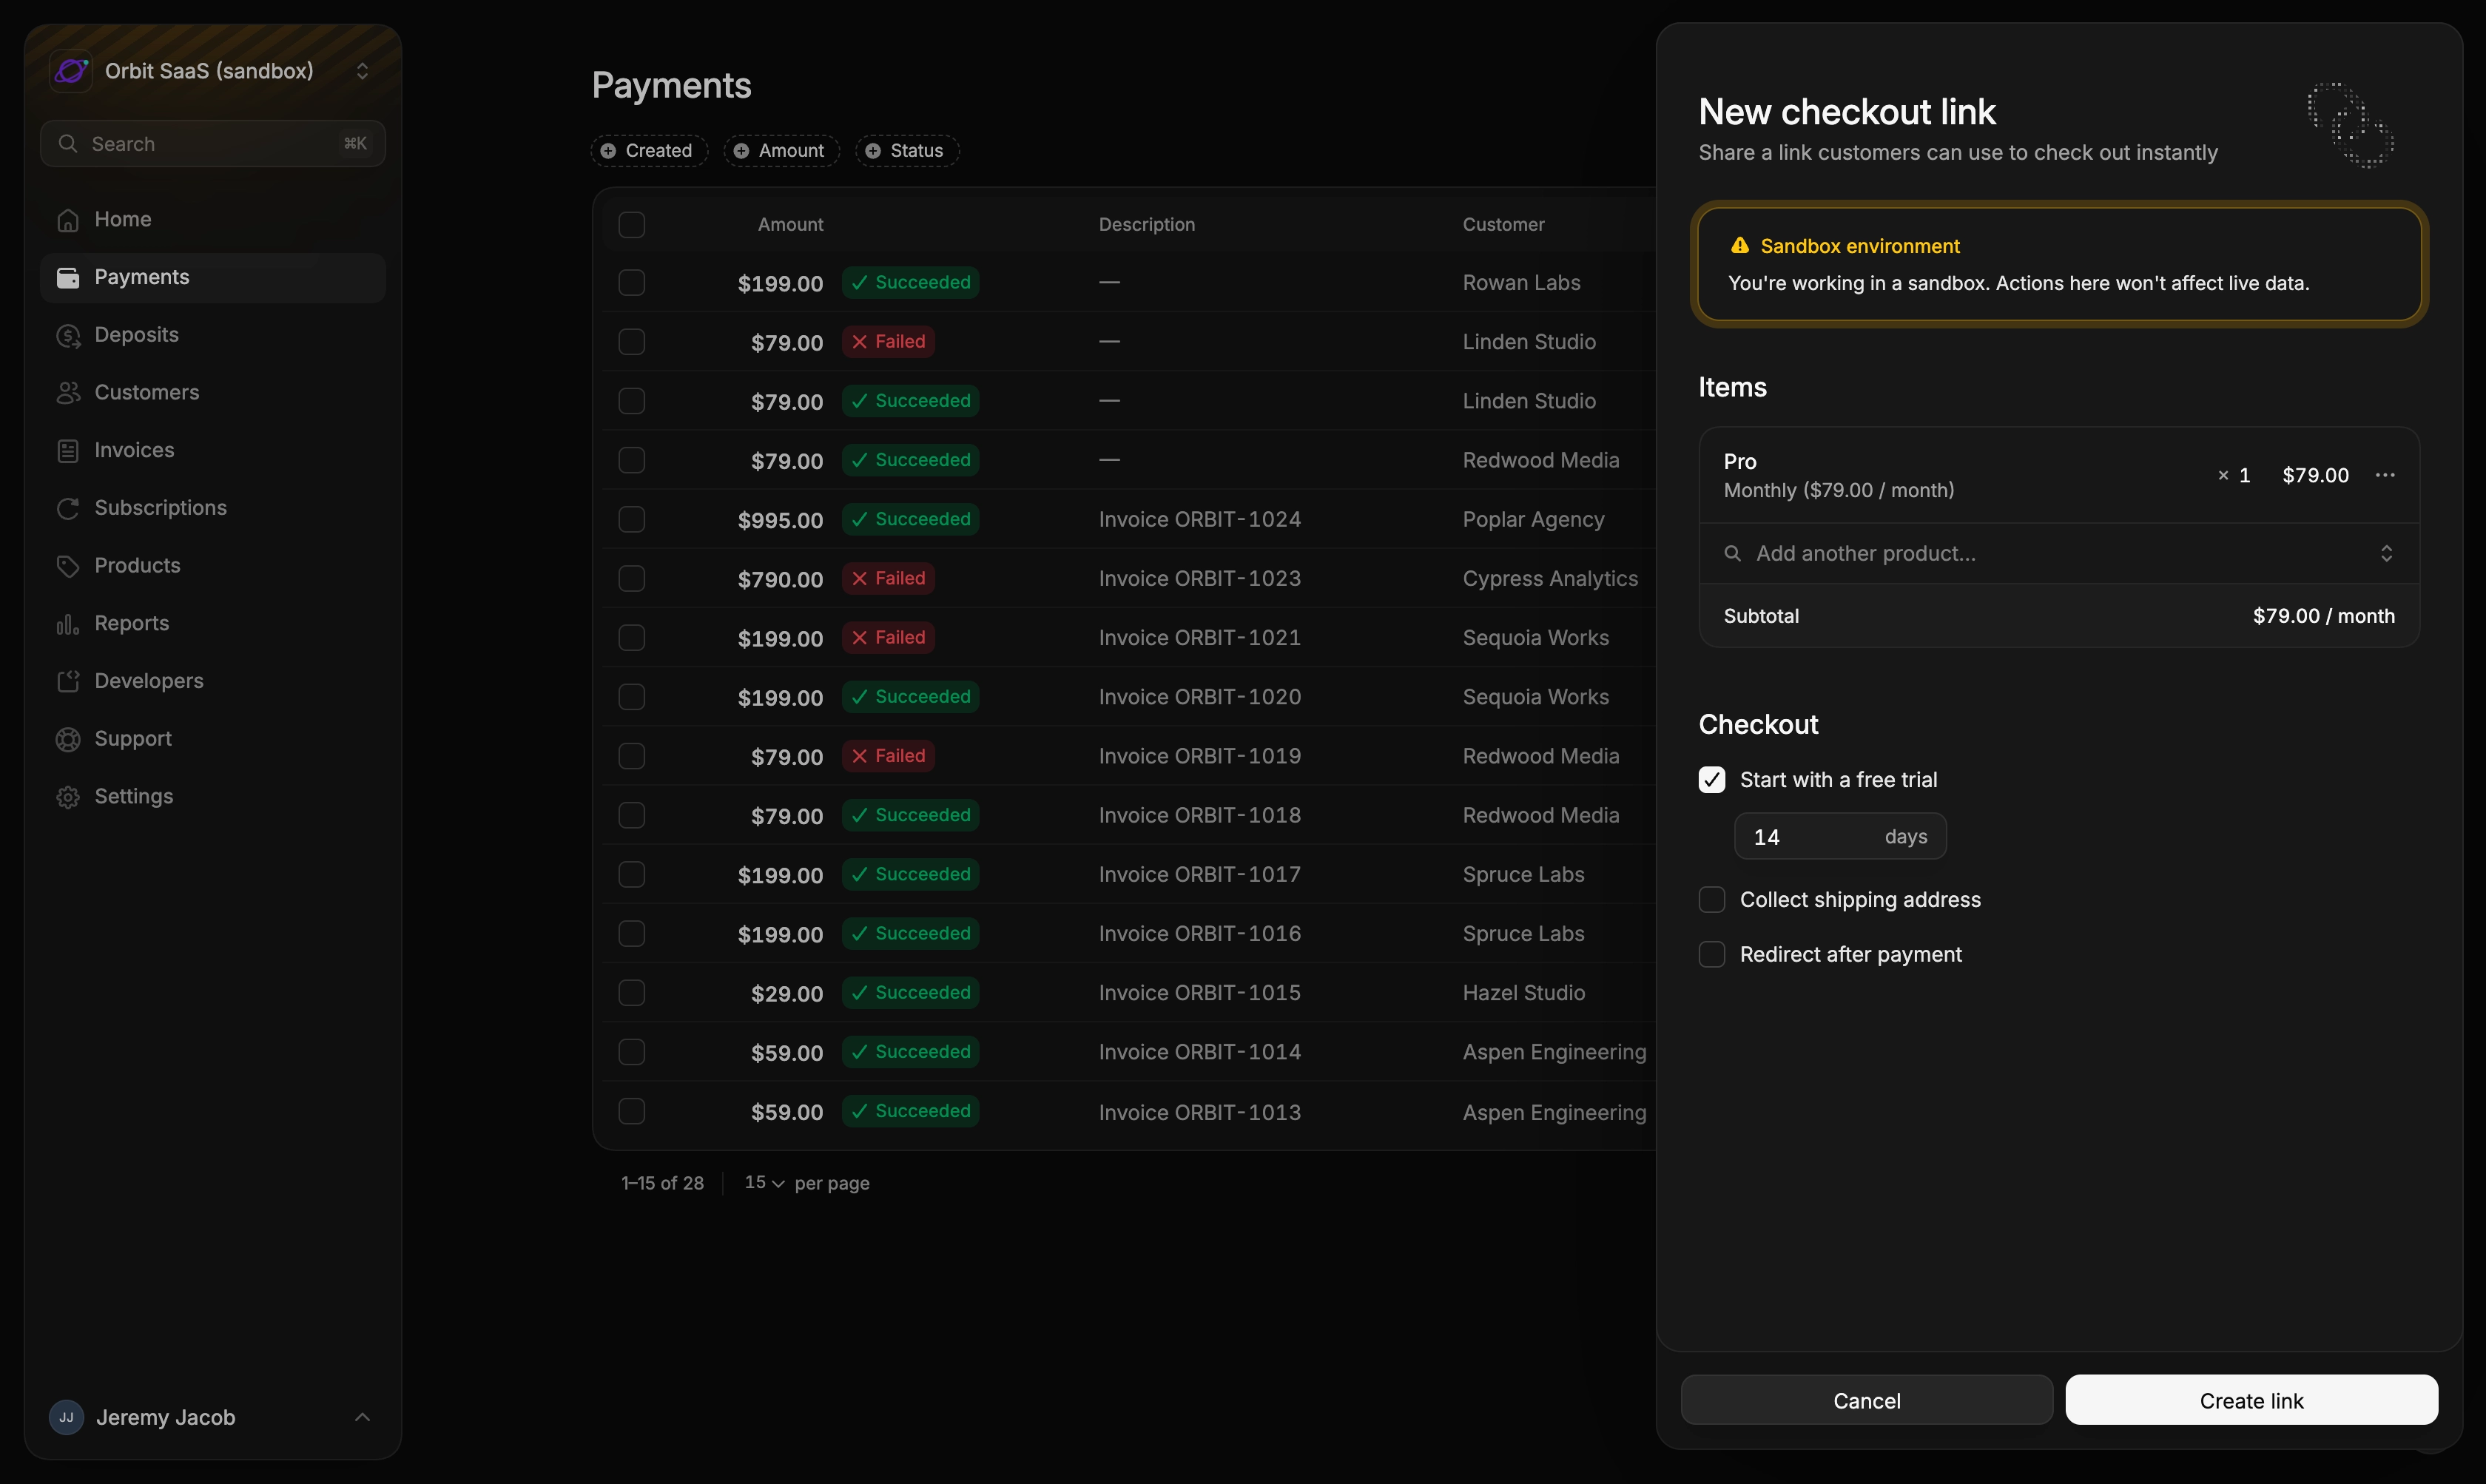The image size is (2486, 1484).
Task: Open the Payments section in the sidebar
Action: (x=213, y=278)
